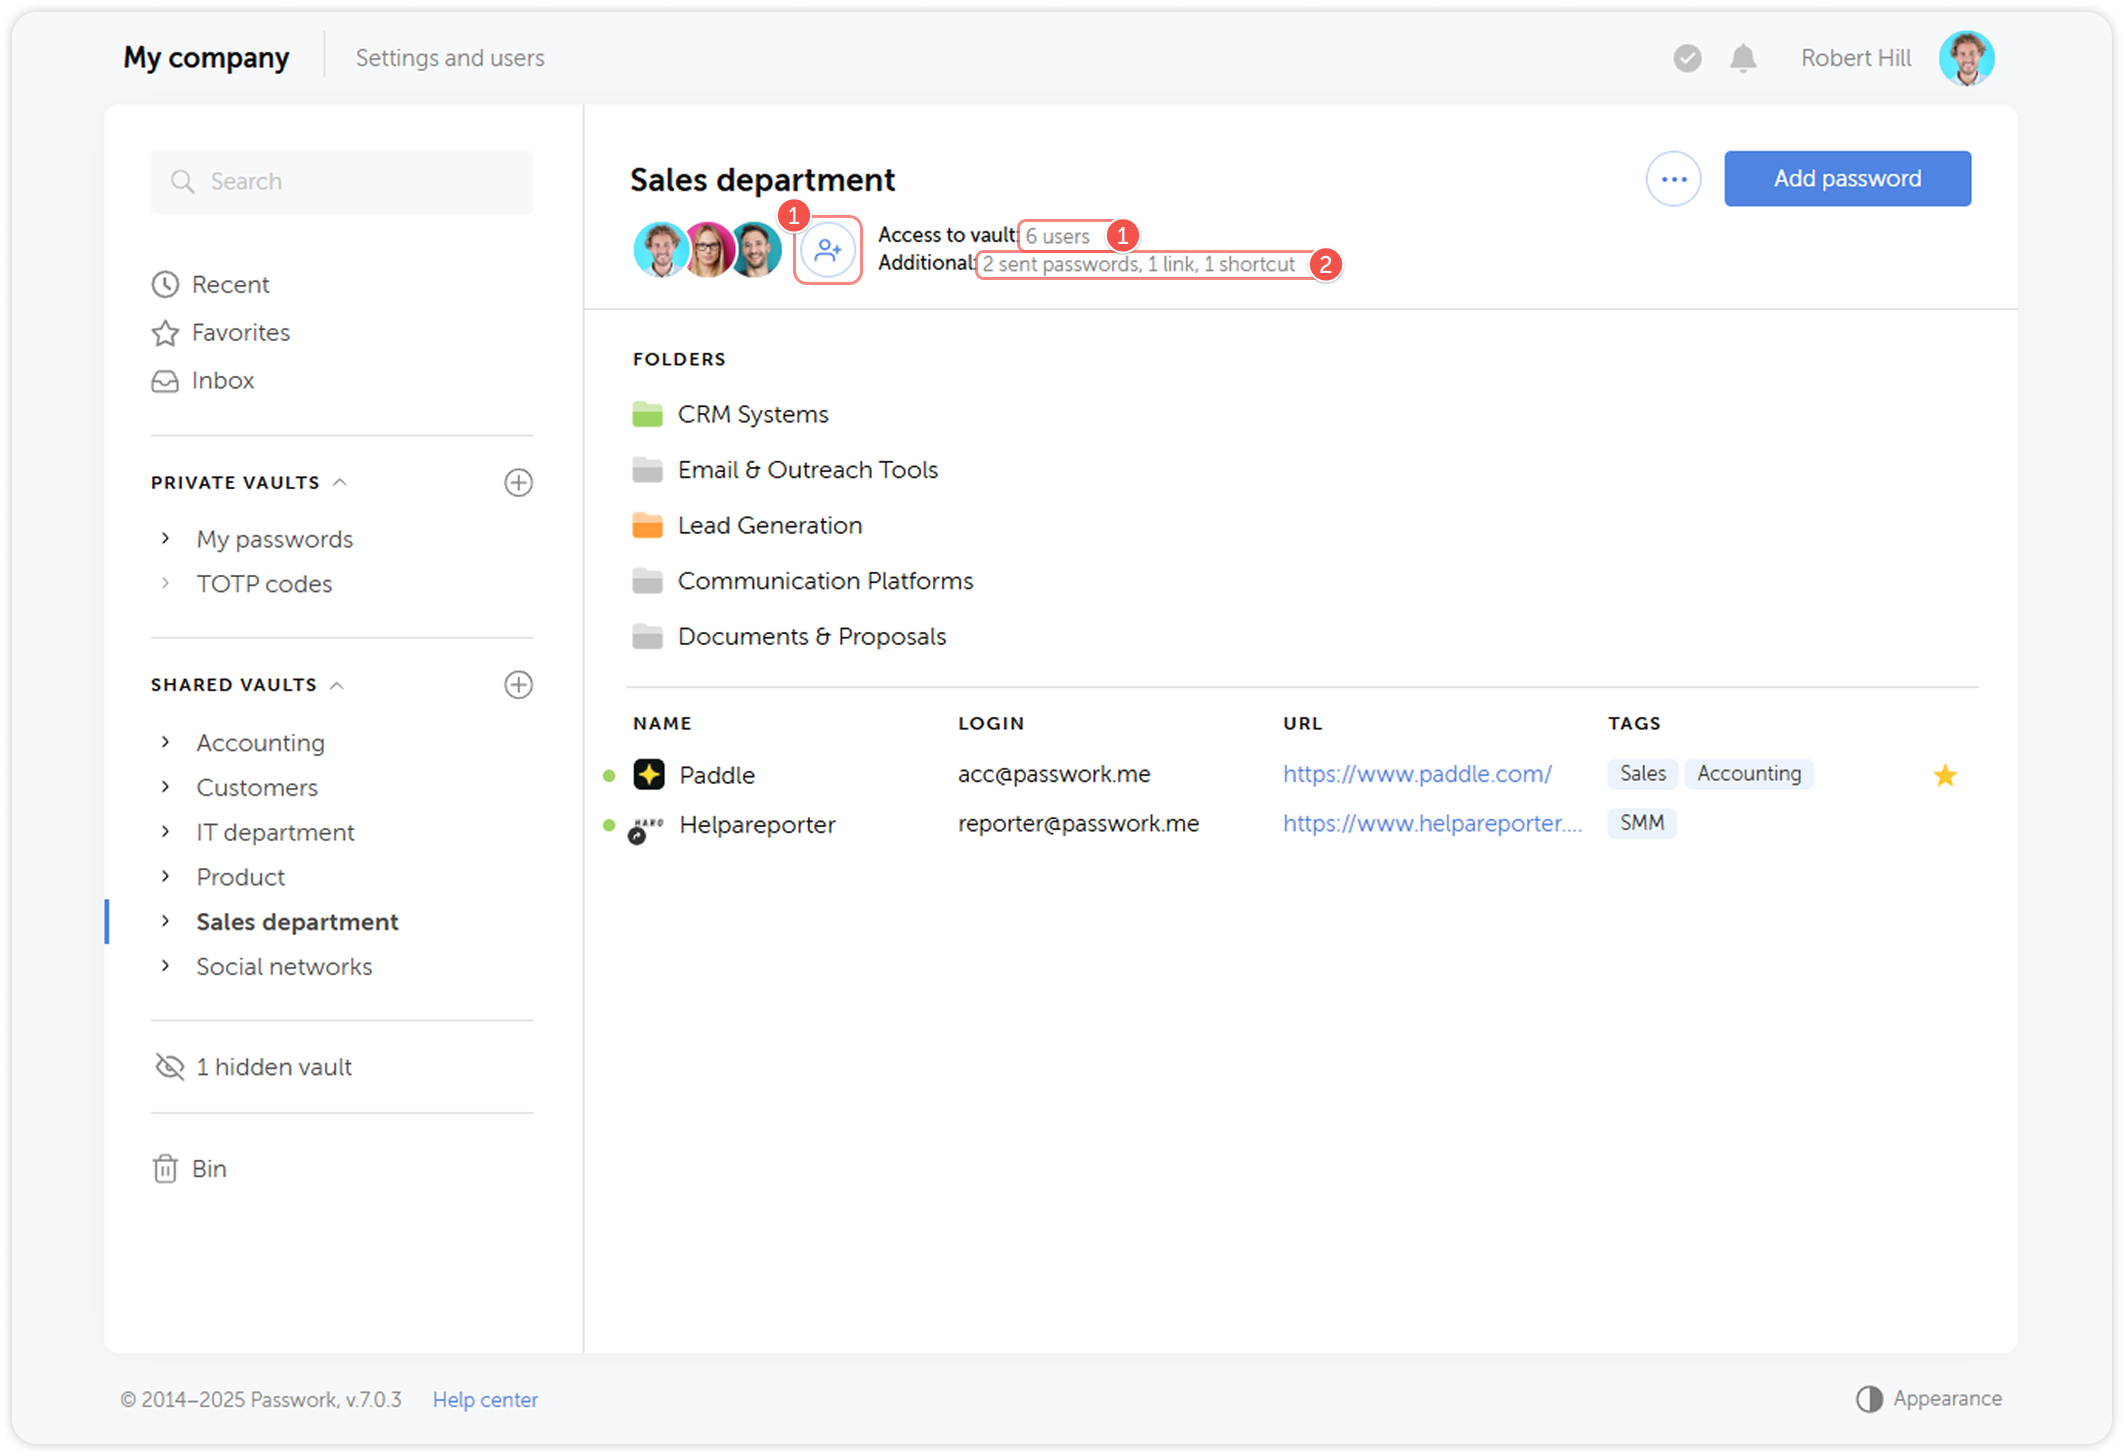Click the security checkmark status icon
Image resolution: width=2124 pixels, height=1456 pixels.
[1687, 58]
